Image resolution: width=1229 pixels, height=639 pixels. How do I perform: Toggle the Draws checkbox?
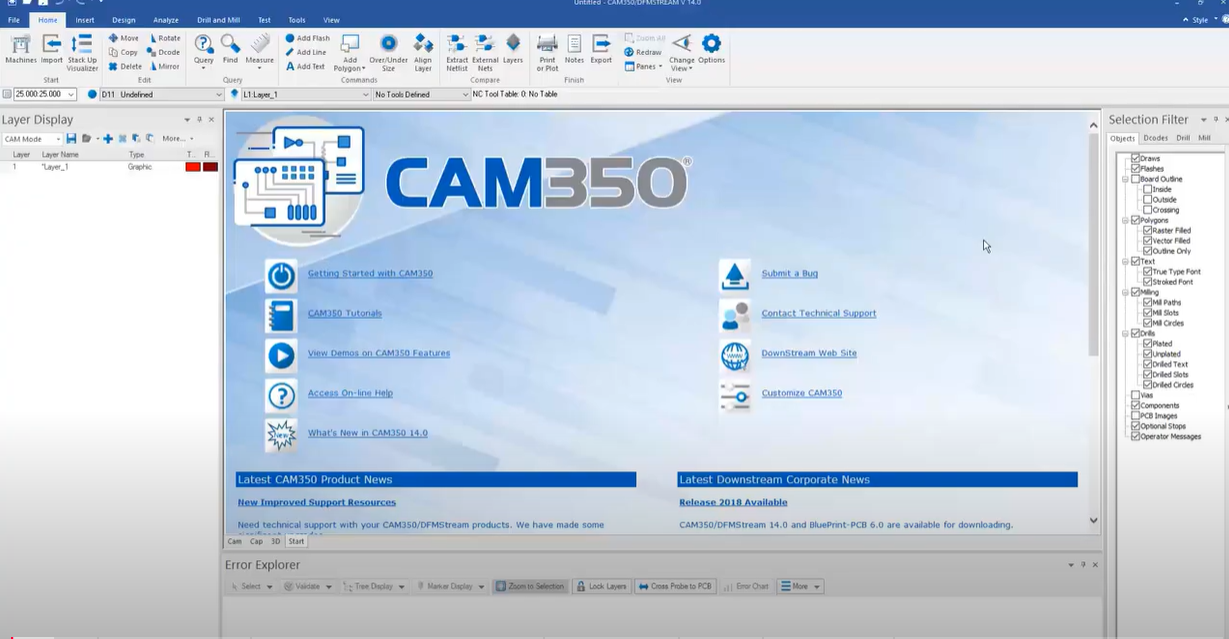(x=1135, y=158)
